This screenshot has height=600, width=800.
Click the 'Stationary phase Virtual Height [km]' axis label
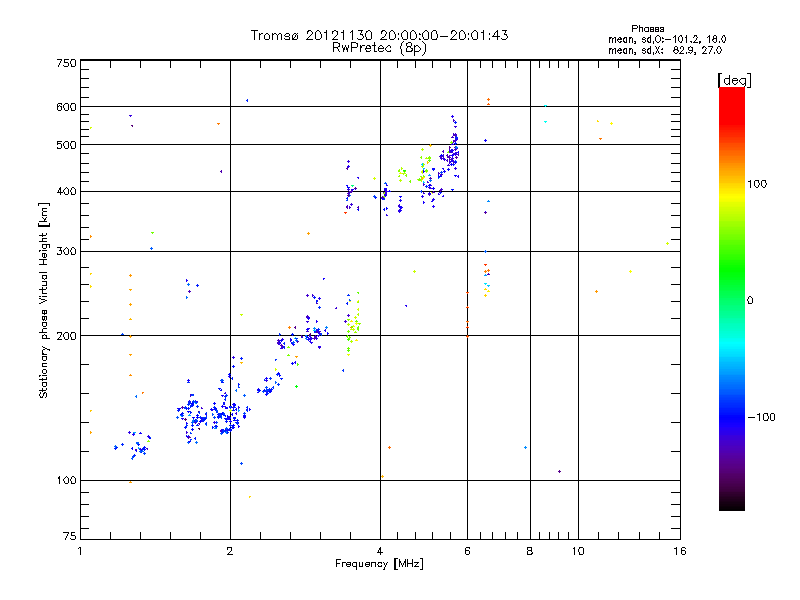(44, 301)
